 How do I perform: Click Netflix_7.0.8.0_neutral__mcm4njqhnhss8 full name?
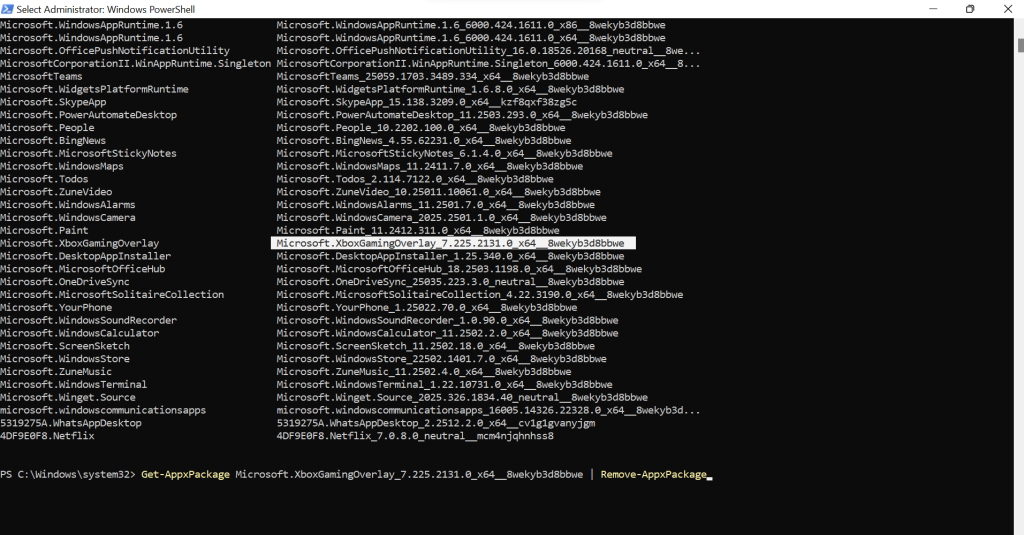[x=415, y=436]
